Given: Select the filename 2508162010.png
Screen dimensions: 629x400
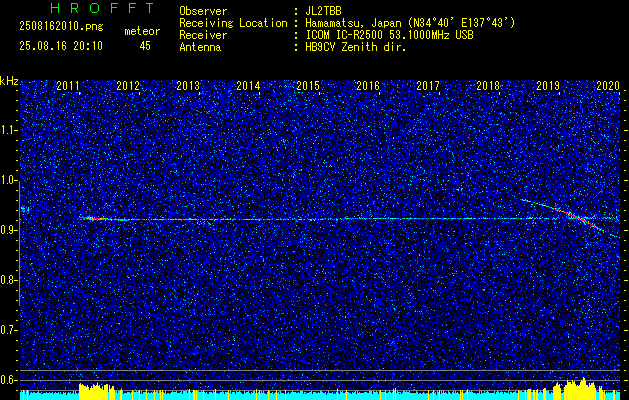Looking at the screenshot, I should pos(61,27).
